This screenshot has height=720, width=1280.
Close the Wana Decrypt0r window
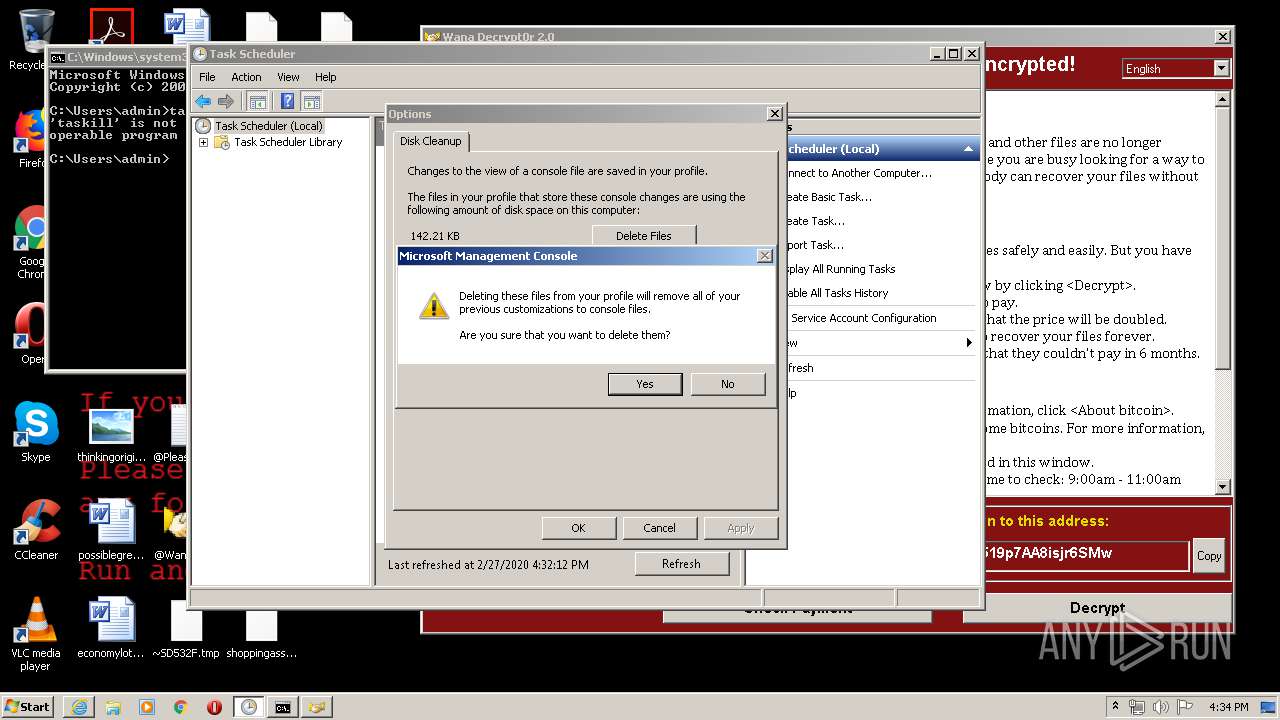click(1223, 36)
